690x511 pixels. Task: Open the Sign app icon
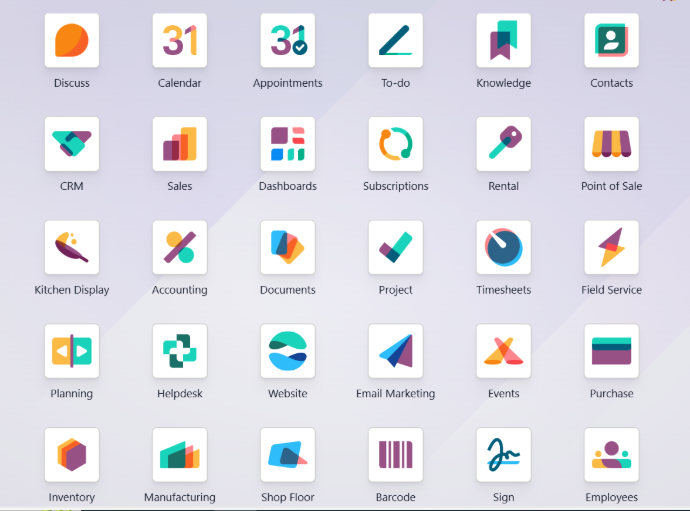pos(504,455)
